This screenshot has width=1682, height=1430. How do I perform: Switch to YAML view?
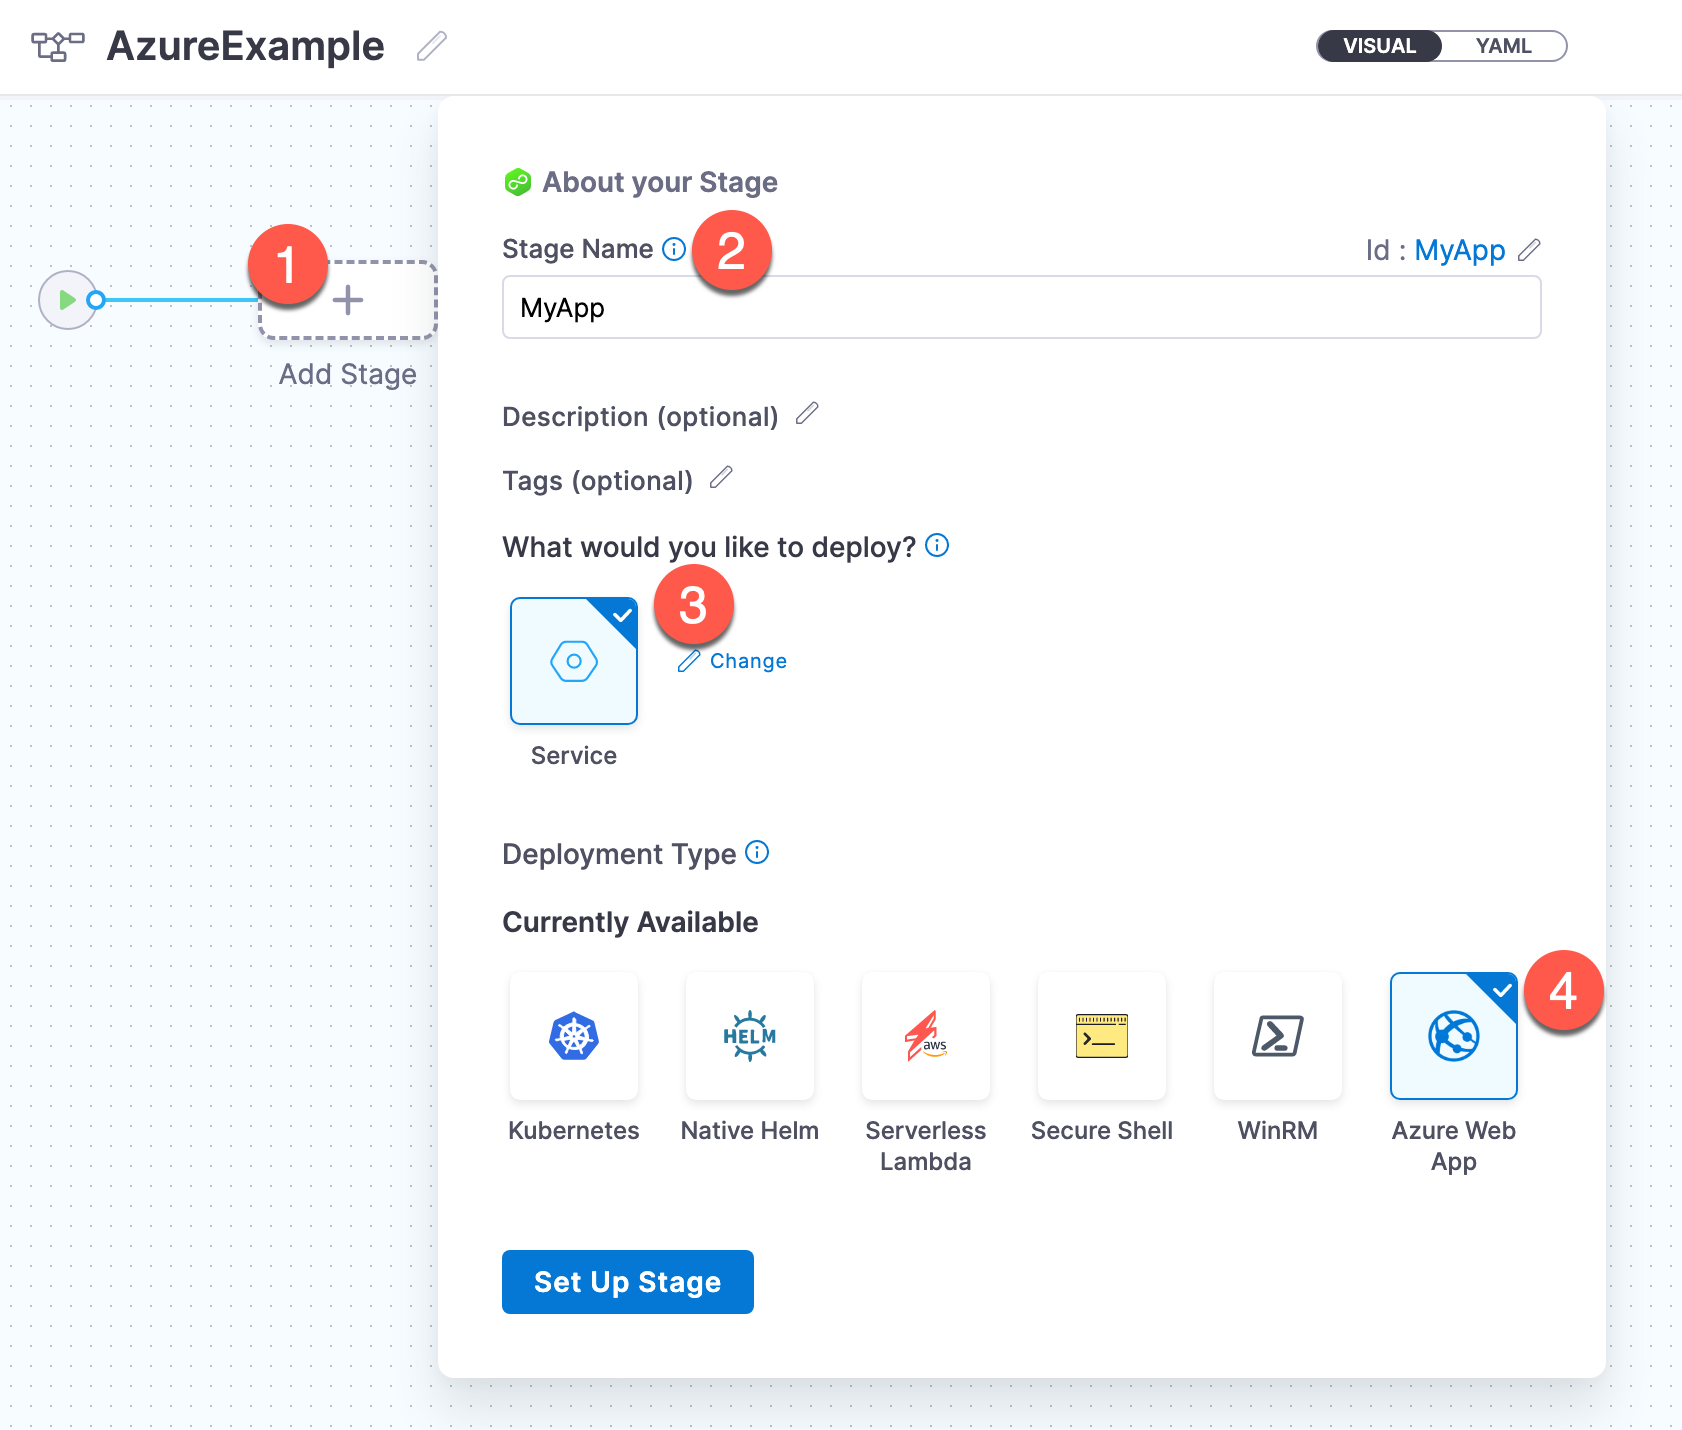point(1503,46)
